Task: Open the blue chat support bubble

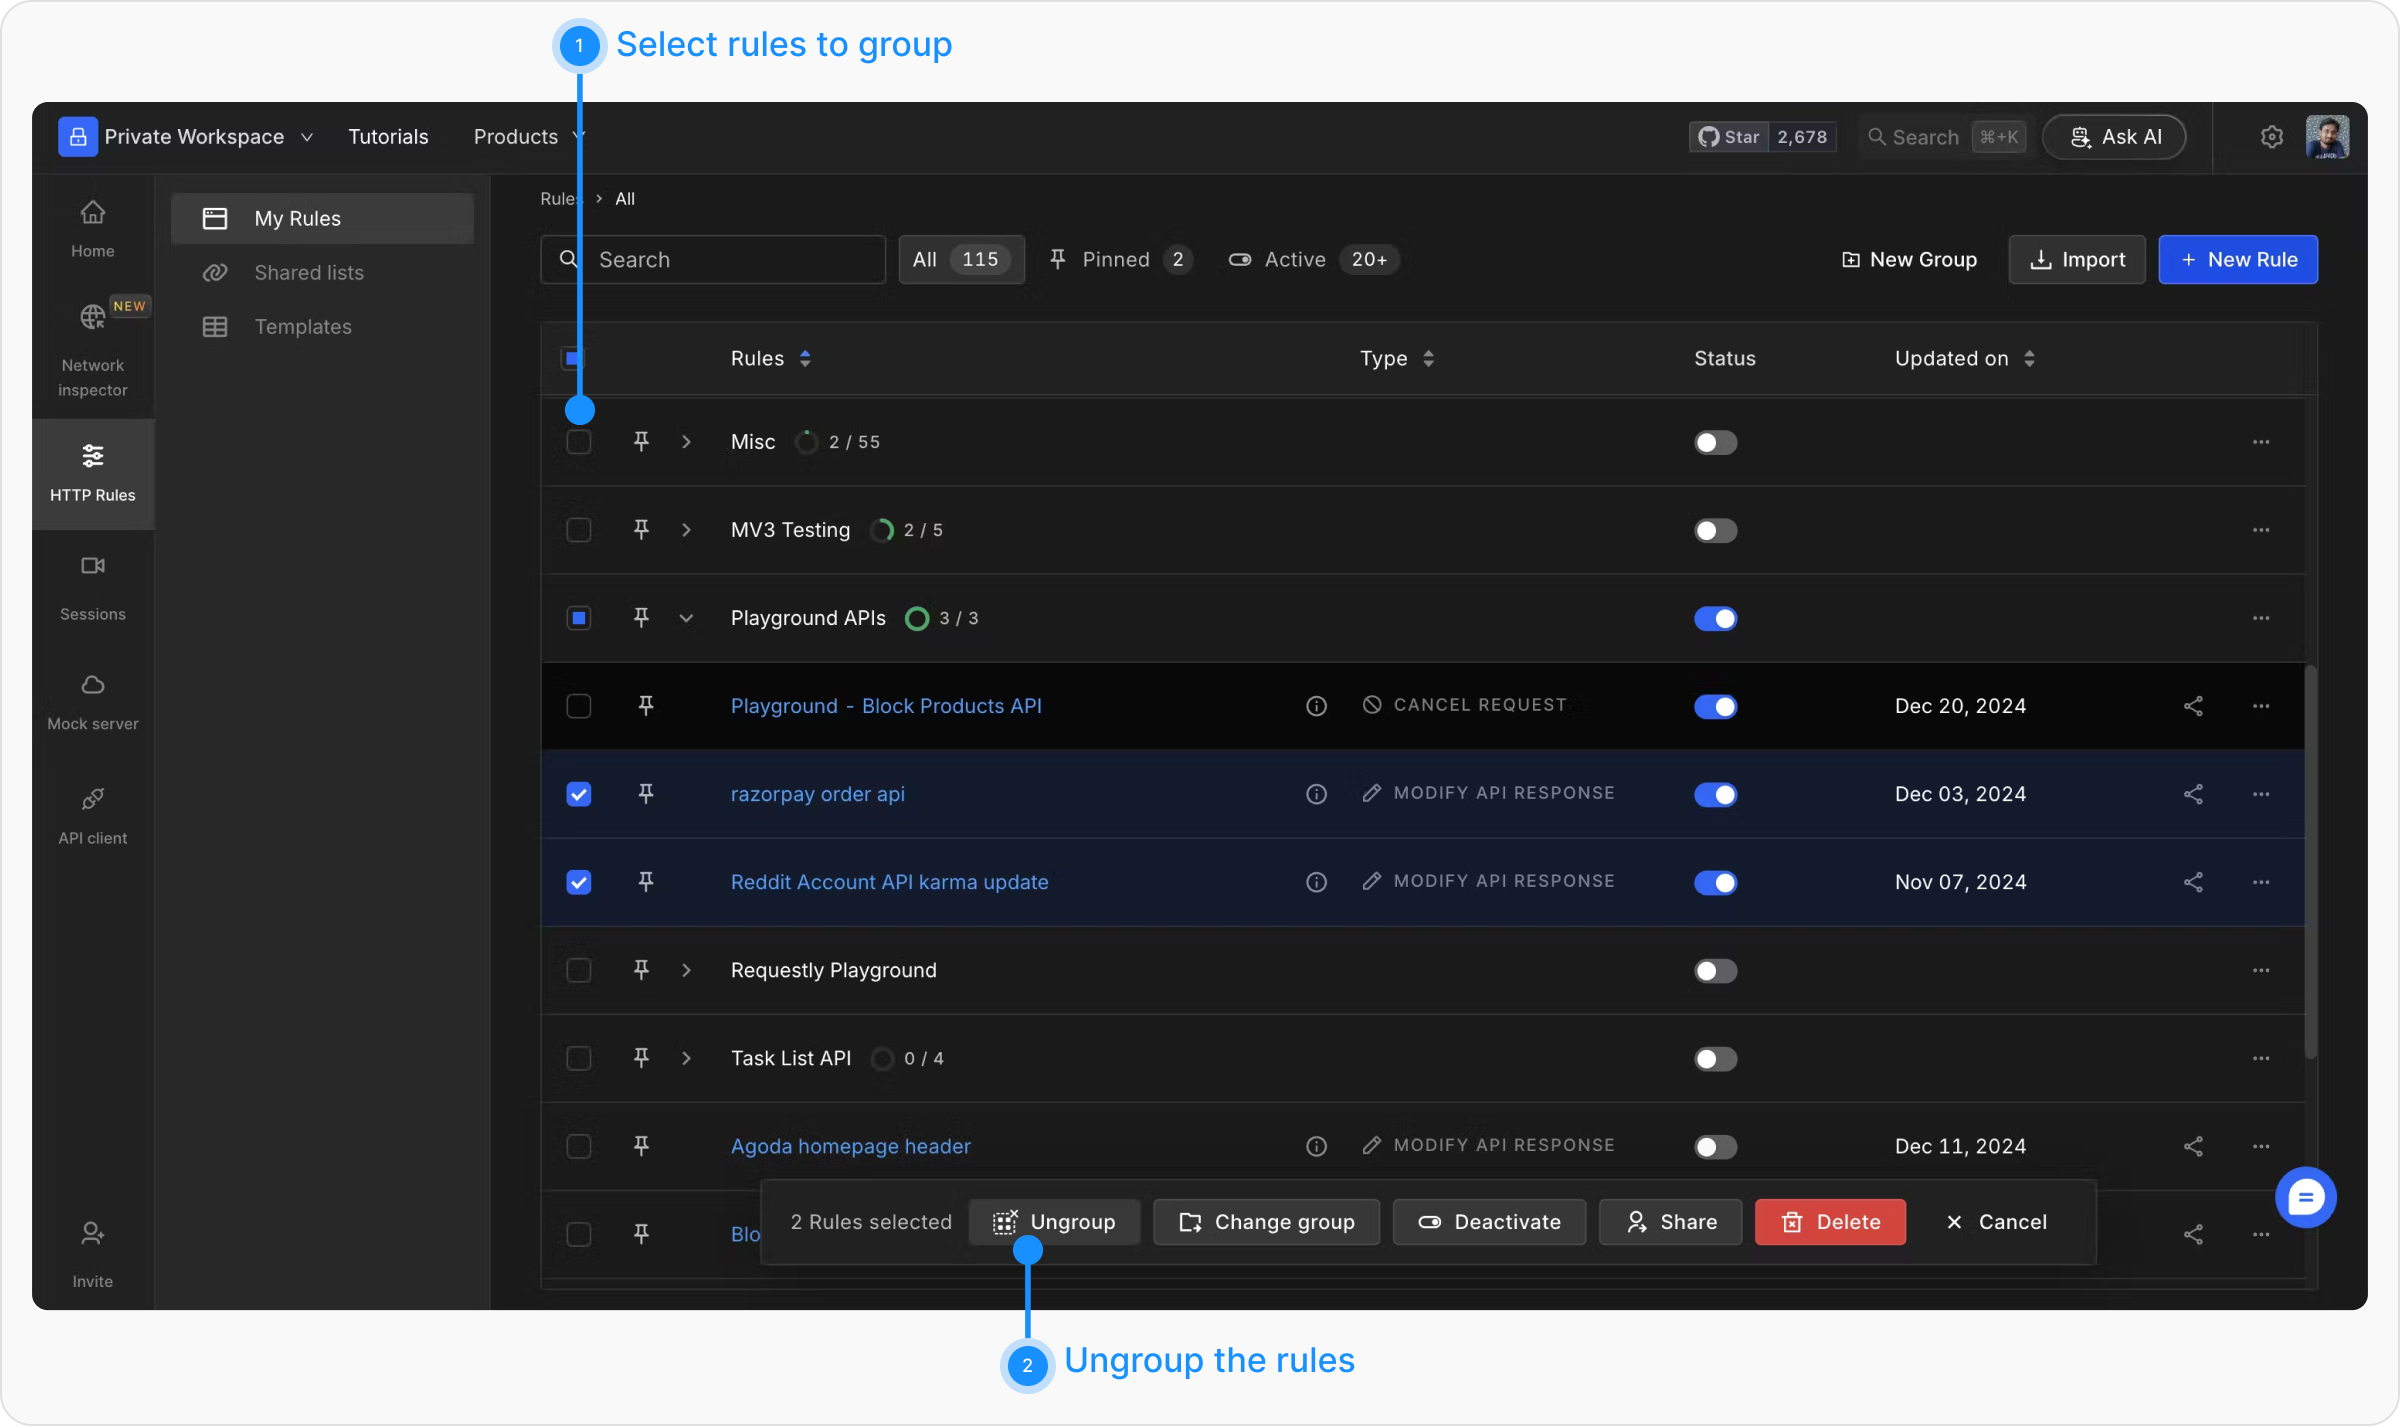Action: tap(2305, 1197)
